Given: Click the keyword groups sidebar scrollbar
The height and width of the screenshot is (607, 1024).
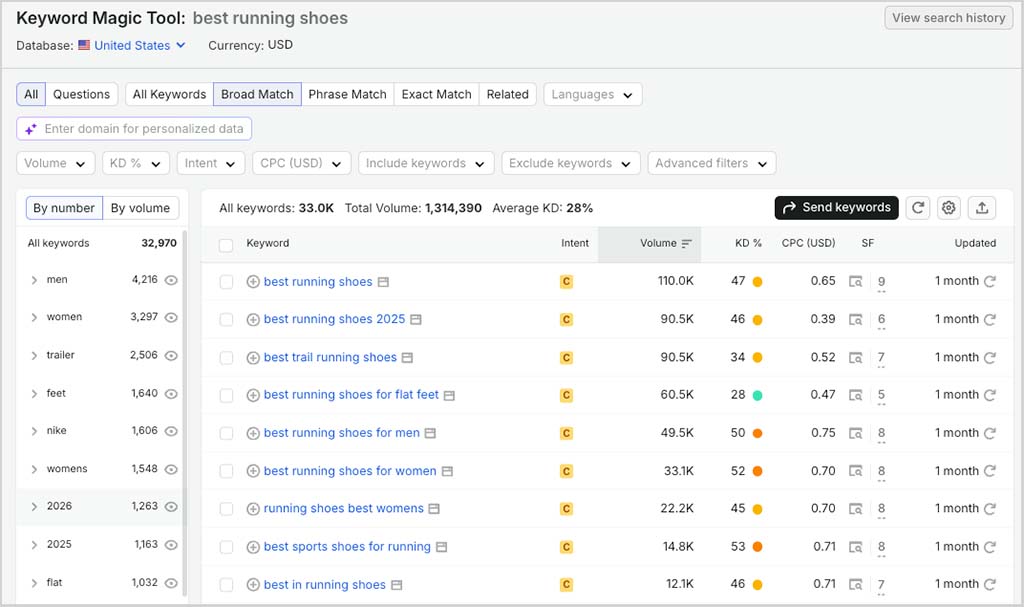Looking at the screenshot, I should [184, 412].
